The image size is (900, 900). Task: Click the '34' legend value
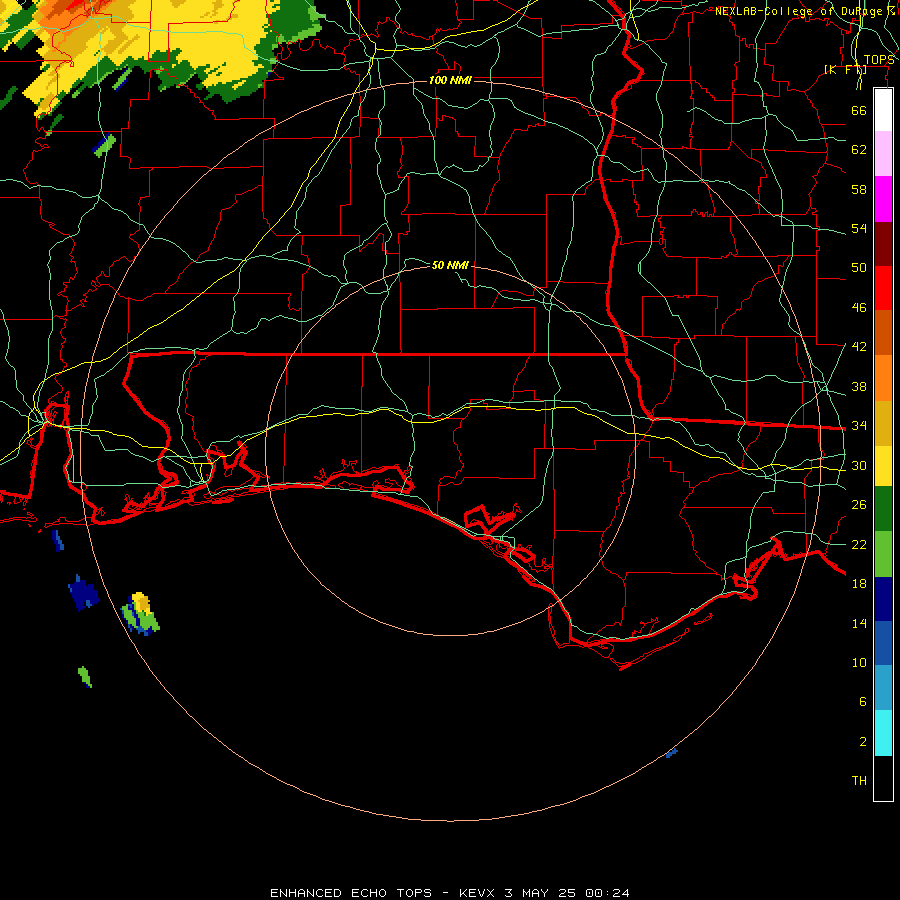click(x=859, y=426)
